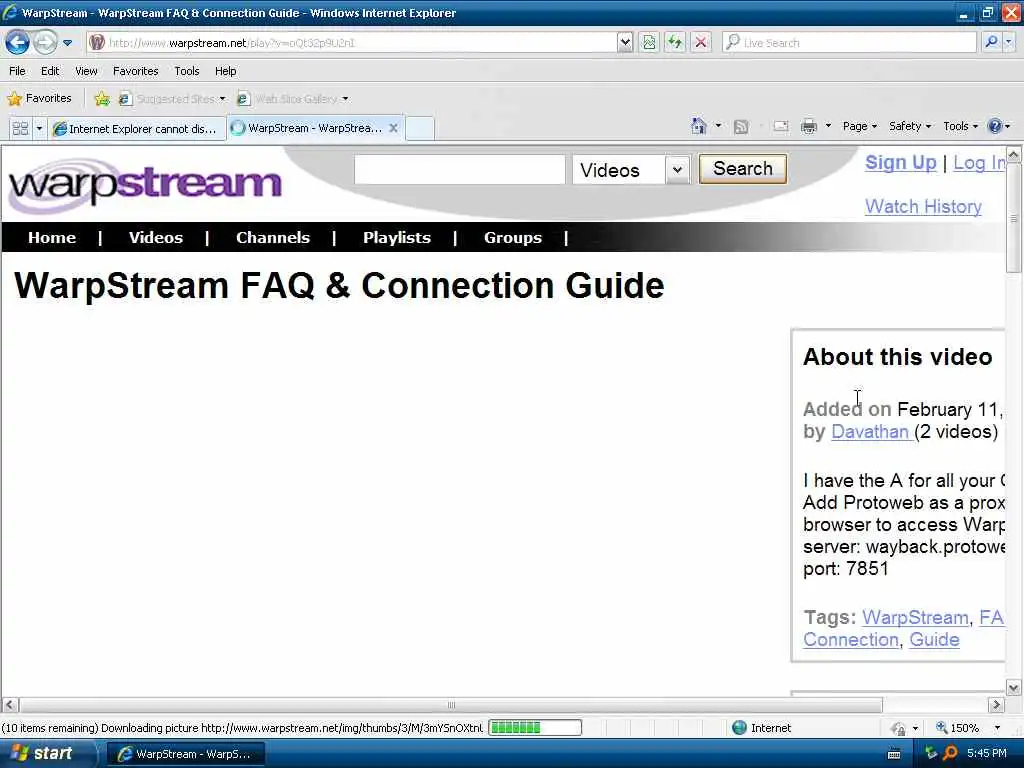This screenshot has height=768, width=1024.
Task: Toggle Compatibility View icon
Action: point(649,43)
